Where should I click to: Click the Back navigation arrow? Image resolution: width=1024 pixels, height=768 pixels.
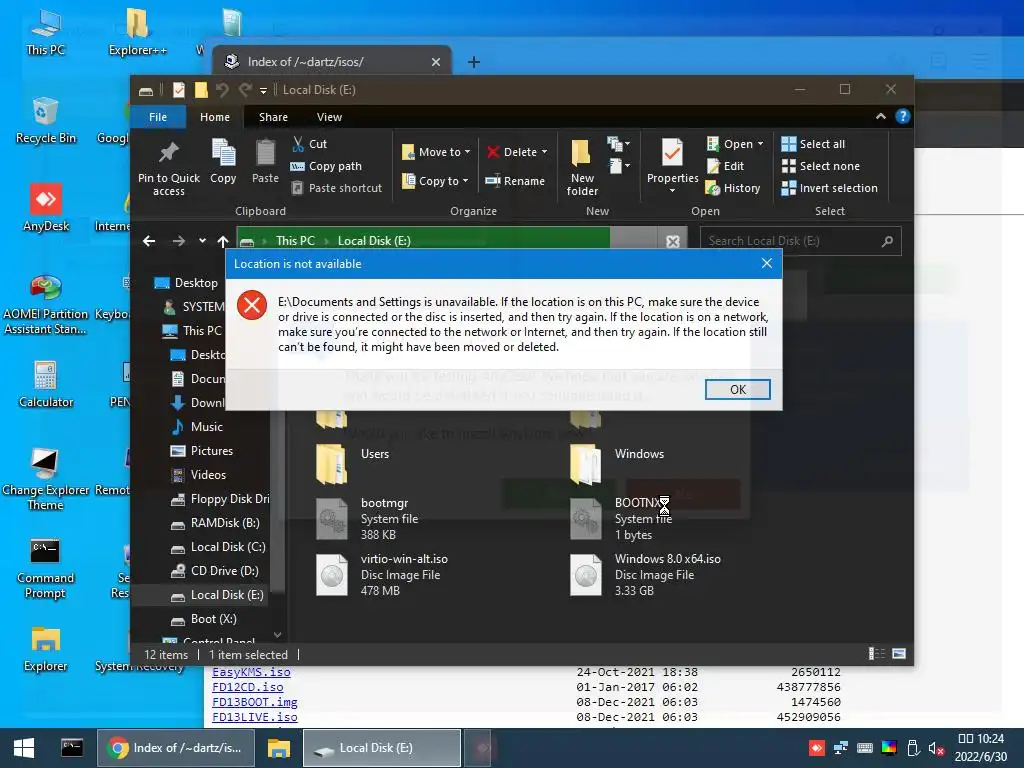149,241
